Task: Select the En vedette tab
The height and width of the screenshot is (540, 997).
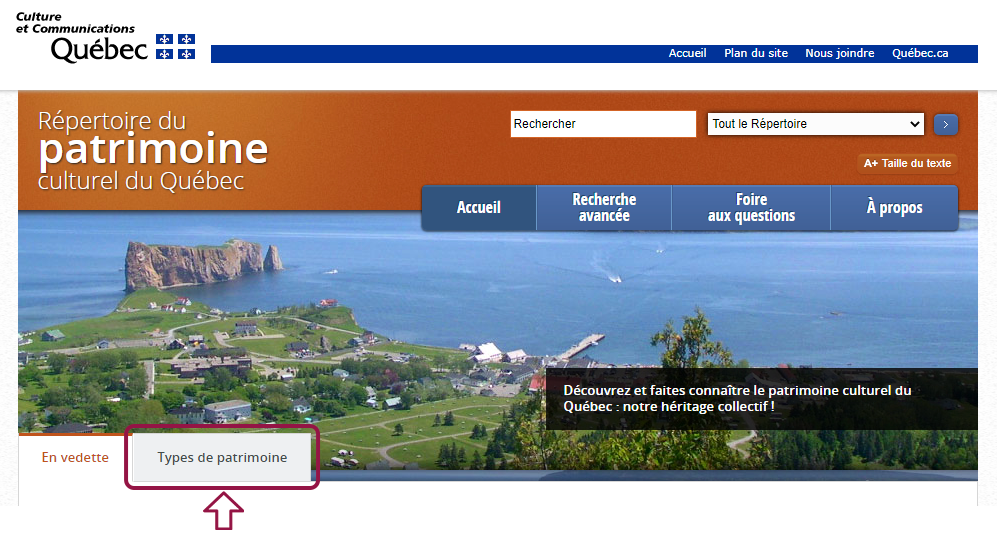Action: click(75, 458)
